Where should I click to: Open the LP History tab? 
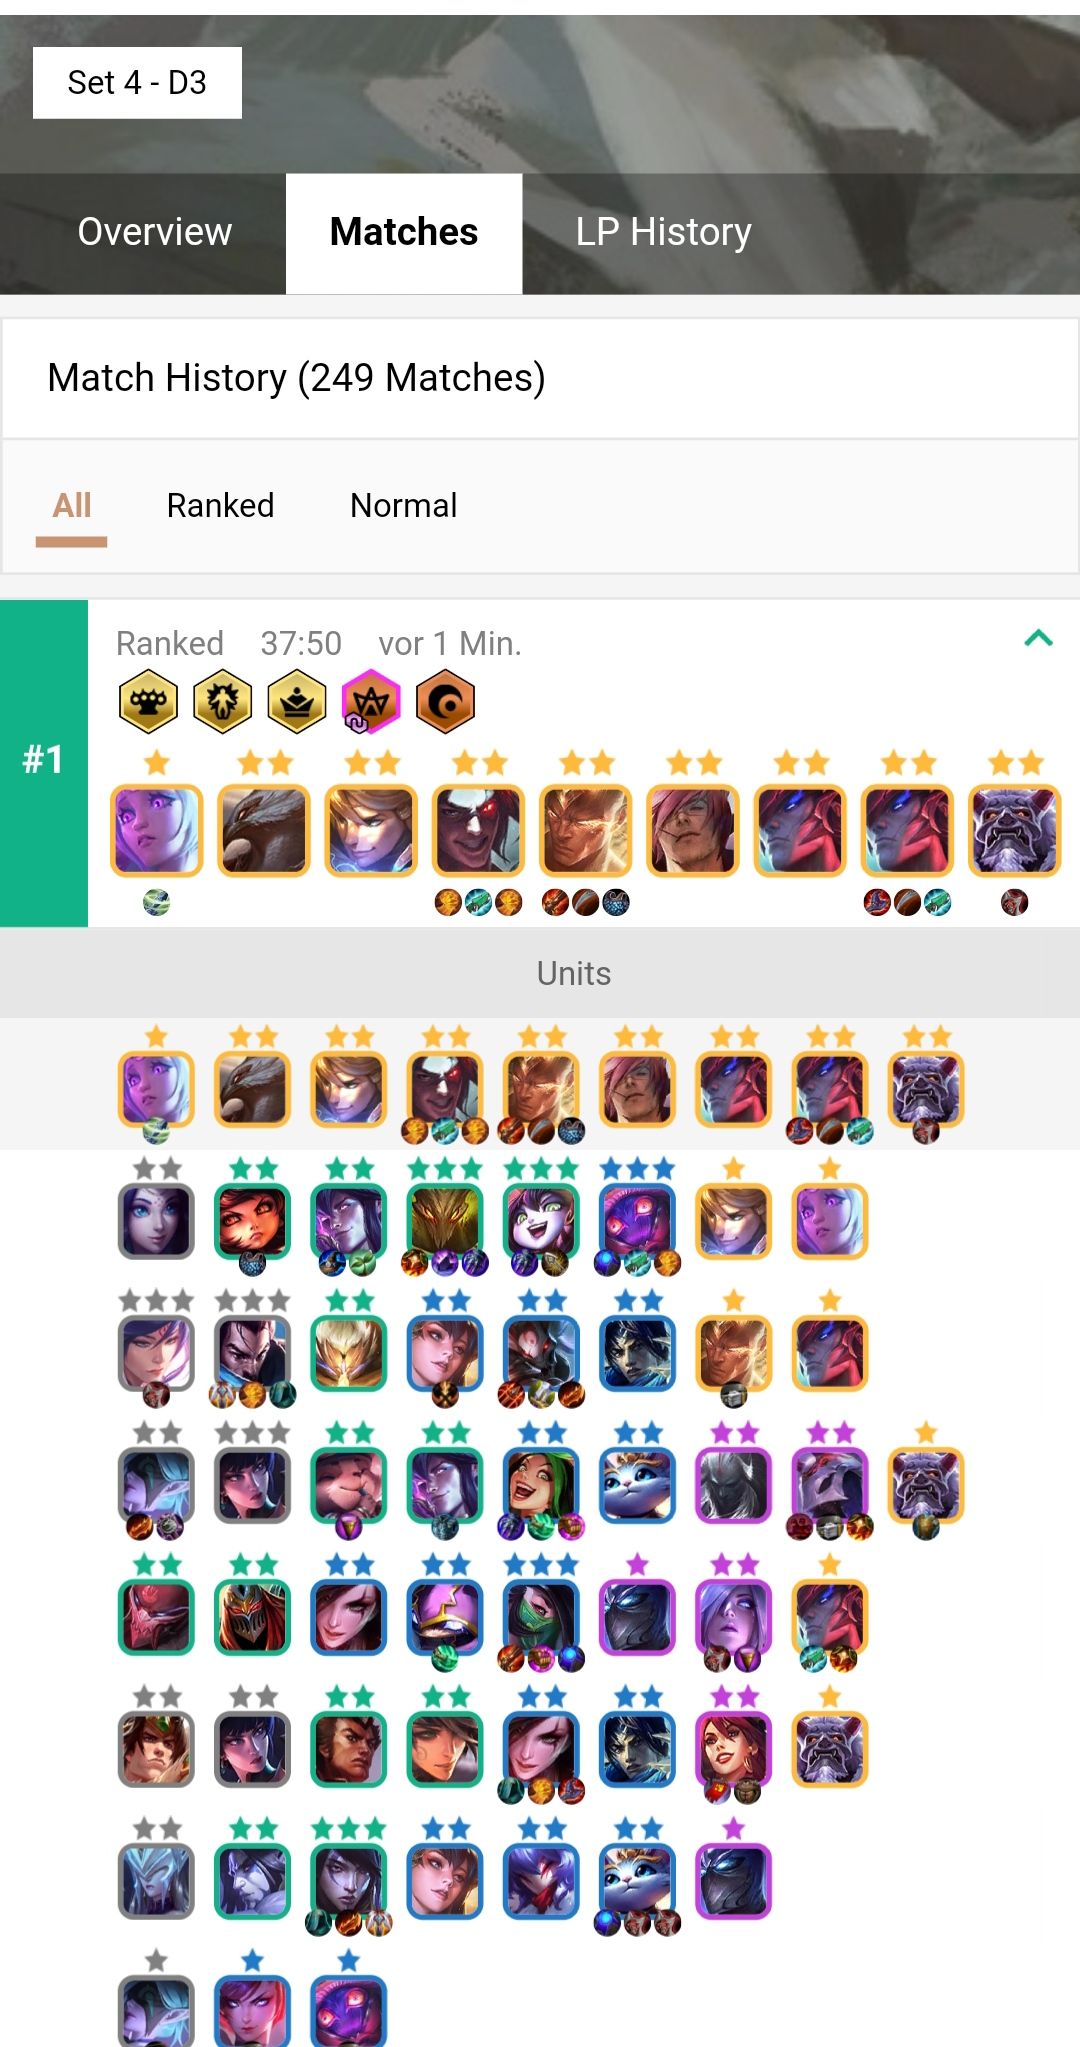coord(663,232)
